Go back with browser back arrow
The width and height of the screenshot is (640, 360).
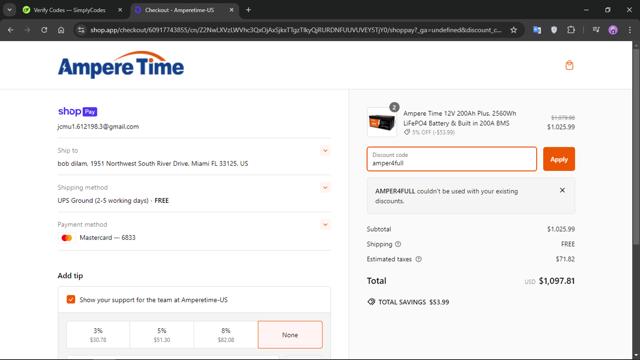point(11,30)
